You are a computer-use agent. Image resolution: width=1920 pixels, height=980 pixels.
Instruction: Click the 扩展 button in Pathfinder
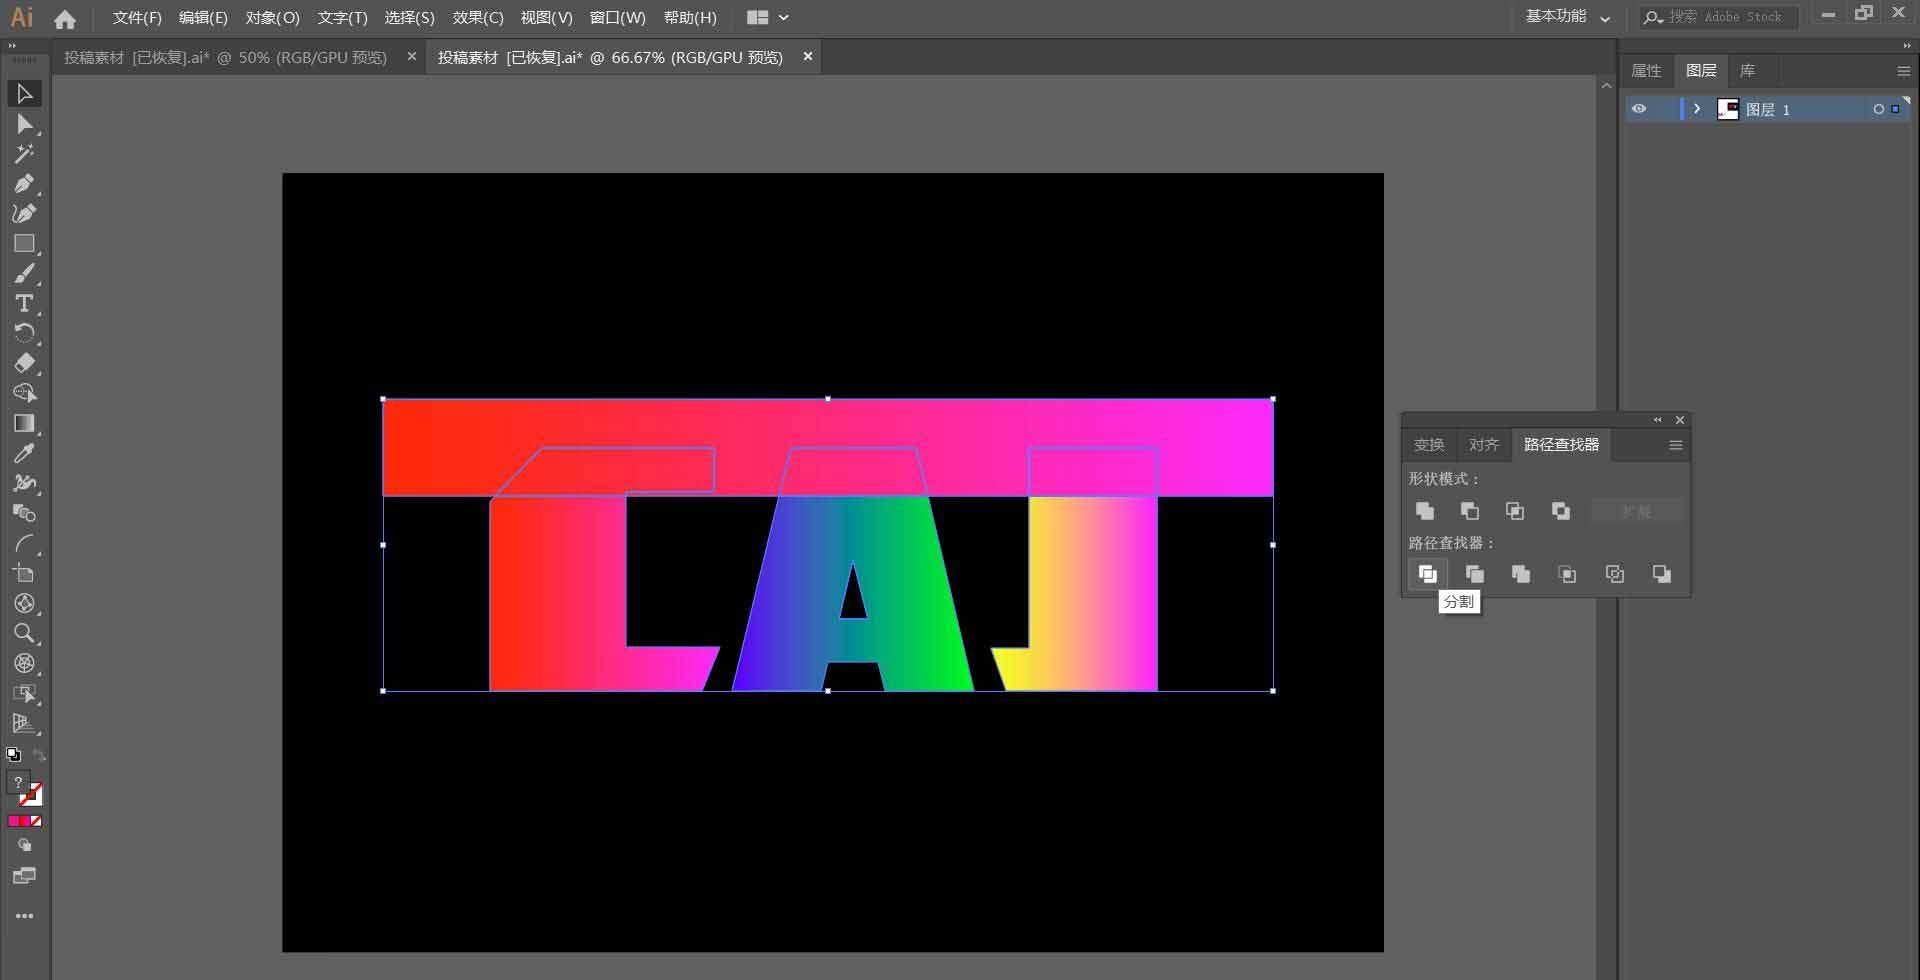coord(1637,511)
